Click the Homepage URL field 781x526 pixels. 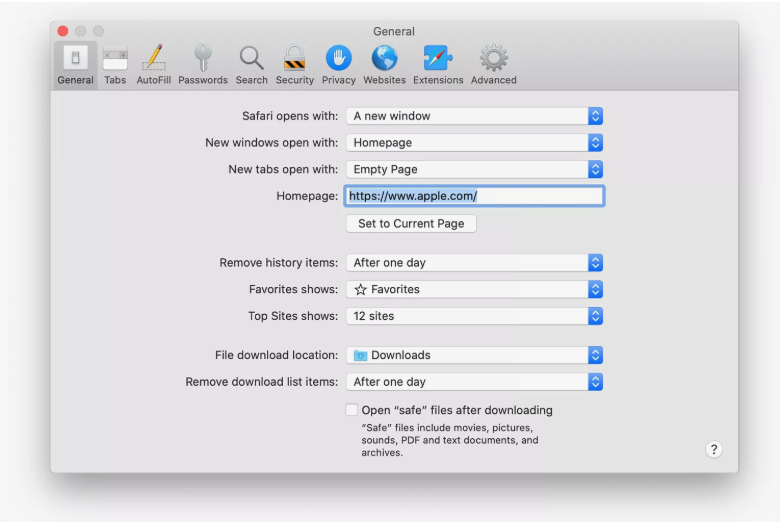(474, 196)
